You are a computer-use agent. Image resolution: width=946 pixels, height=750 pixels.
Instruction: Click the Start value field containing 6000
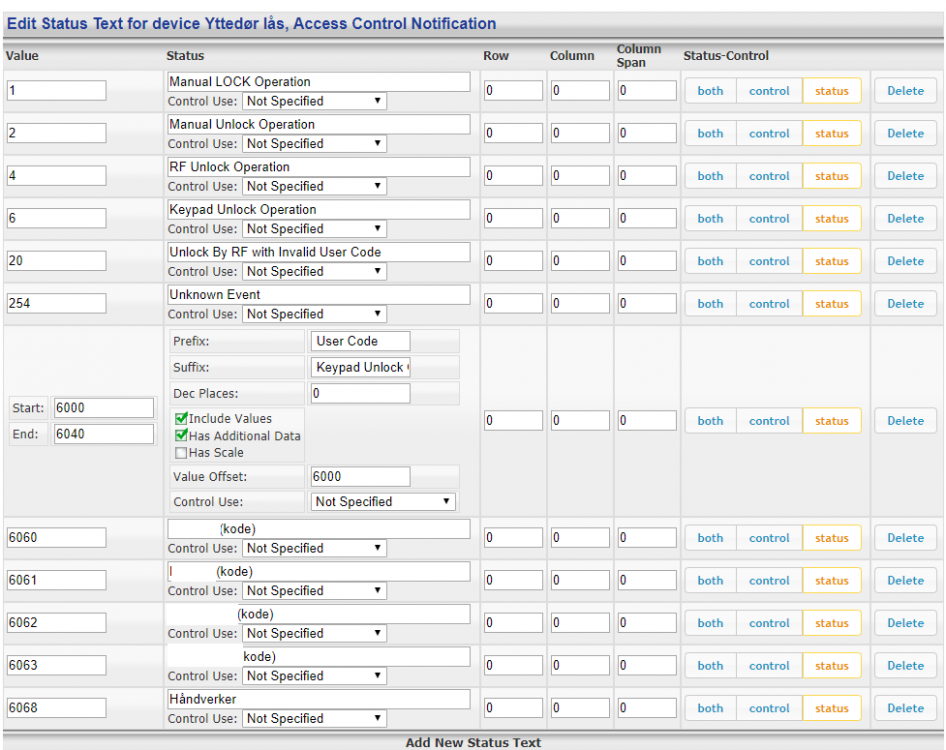(x=104, y=408)
